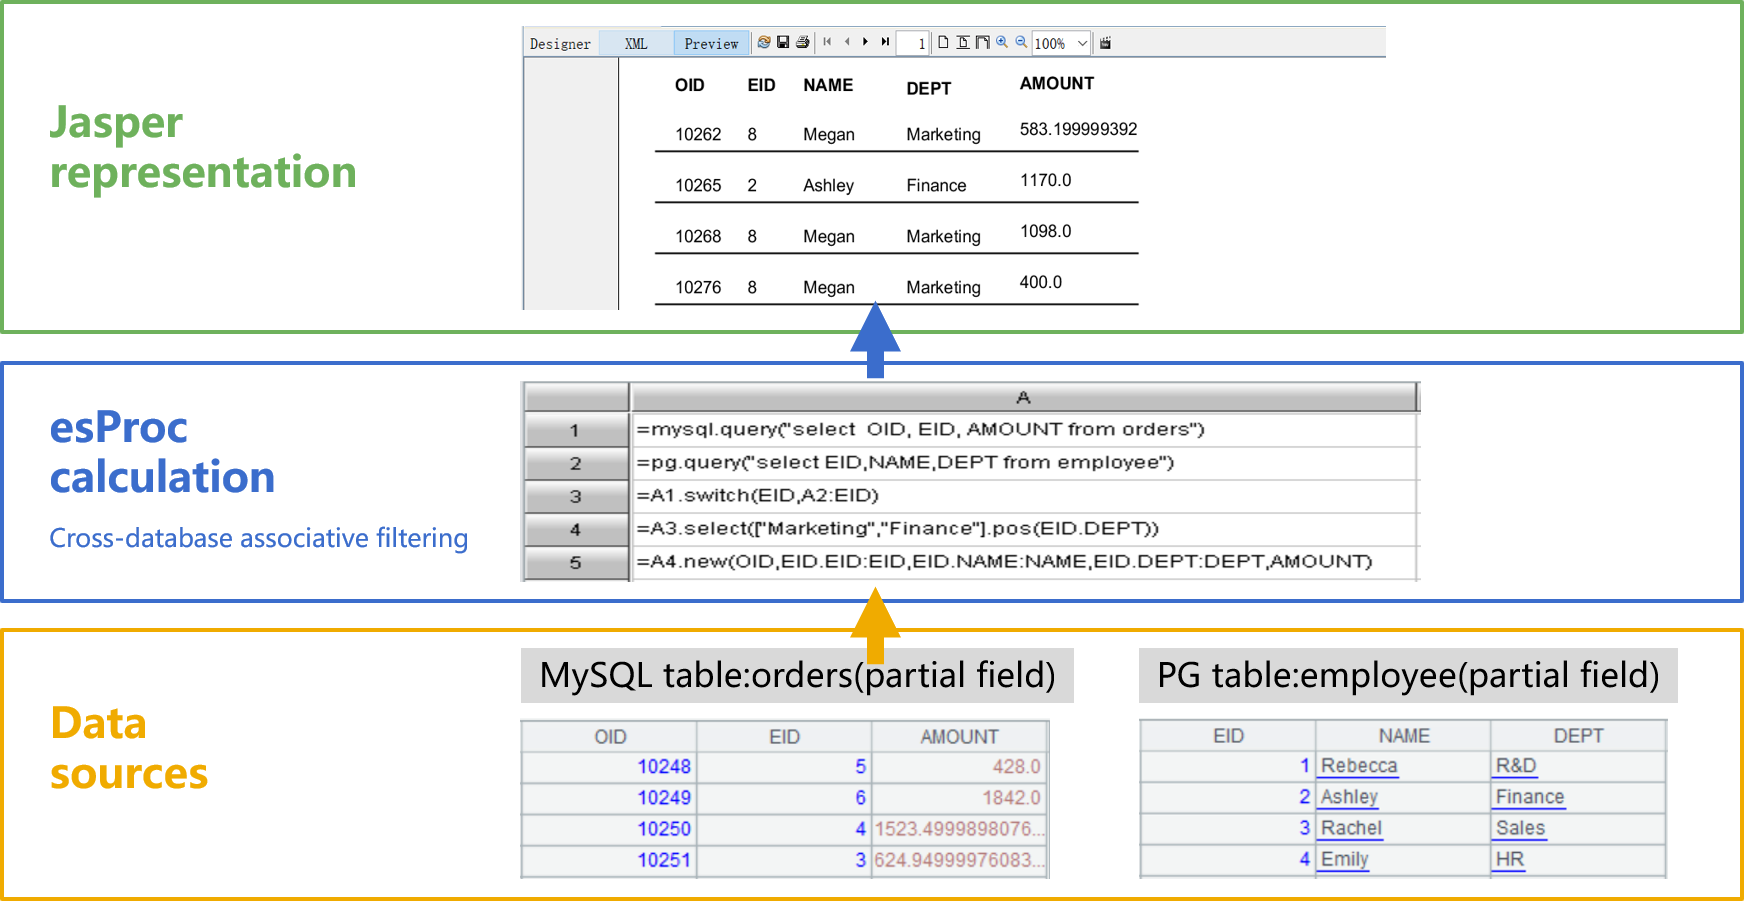Select the actual size page icon
The width and height of the screenshot is (1744, 901).
943,42
